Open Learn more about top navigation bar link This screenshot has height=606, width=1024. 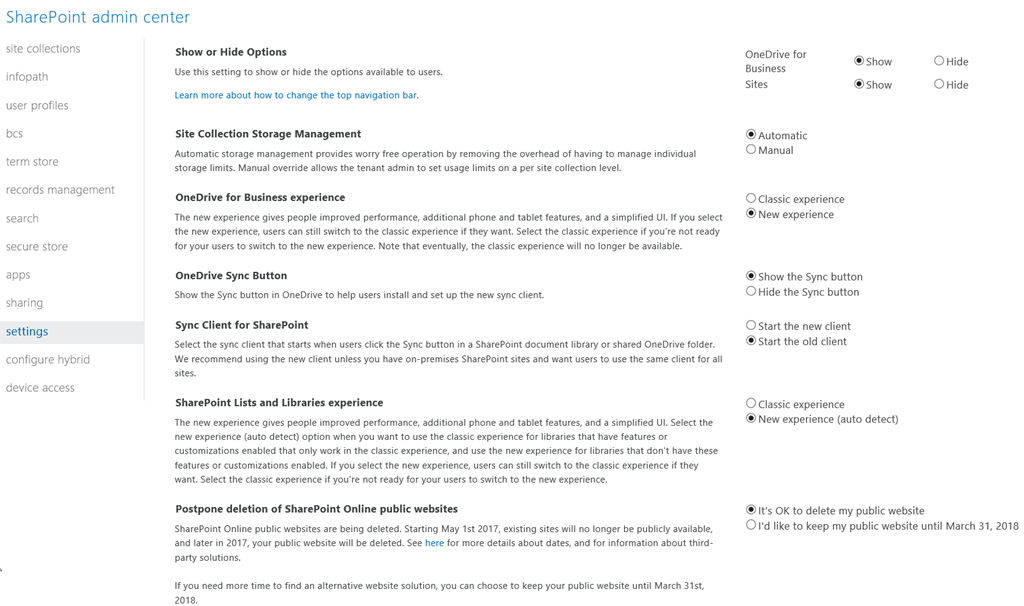(x=296, y=95)
